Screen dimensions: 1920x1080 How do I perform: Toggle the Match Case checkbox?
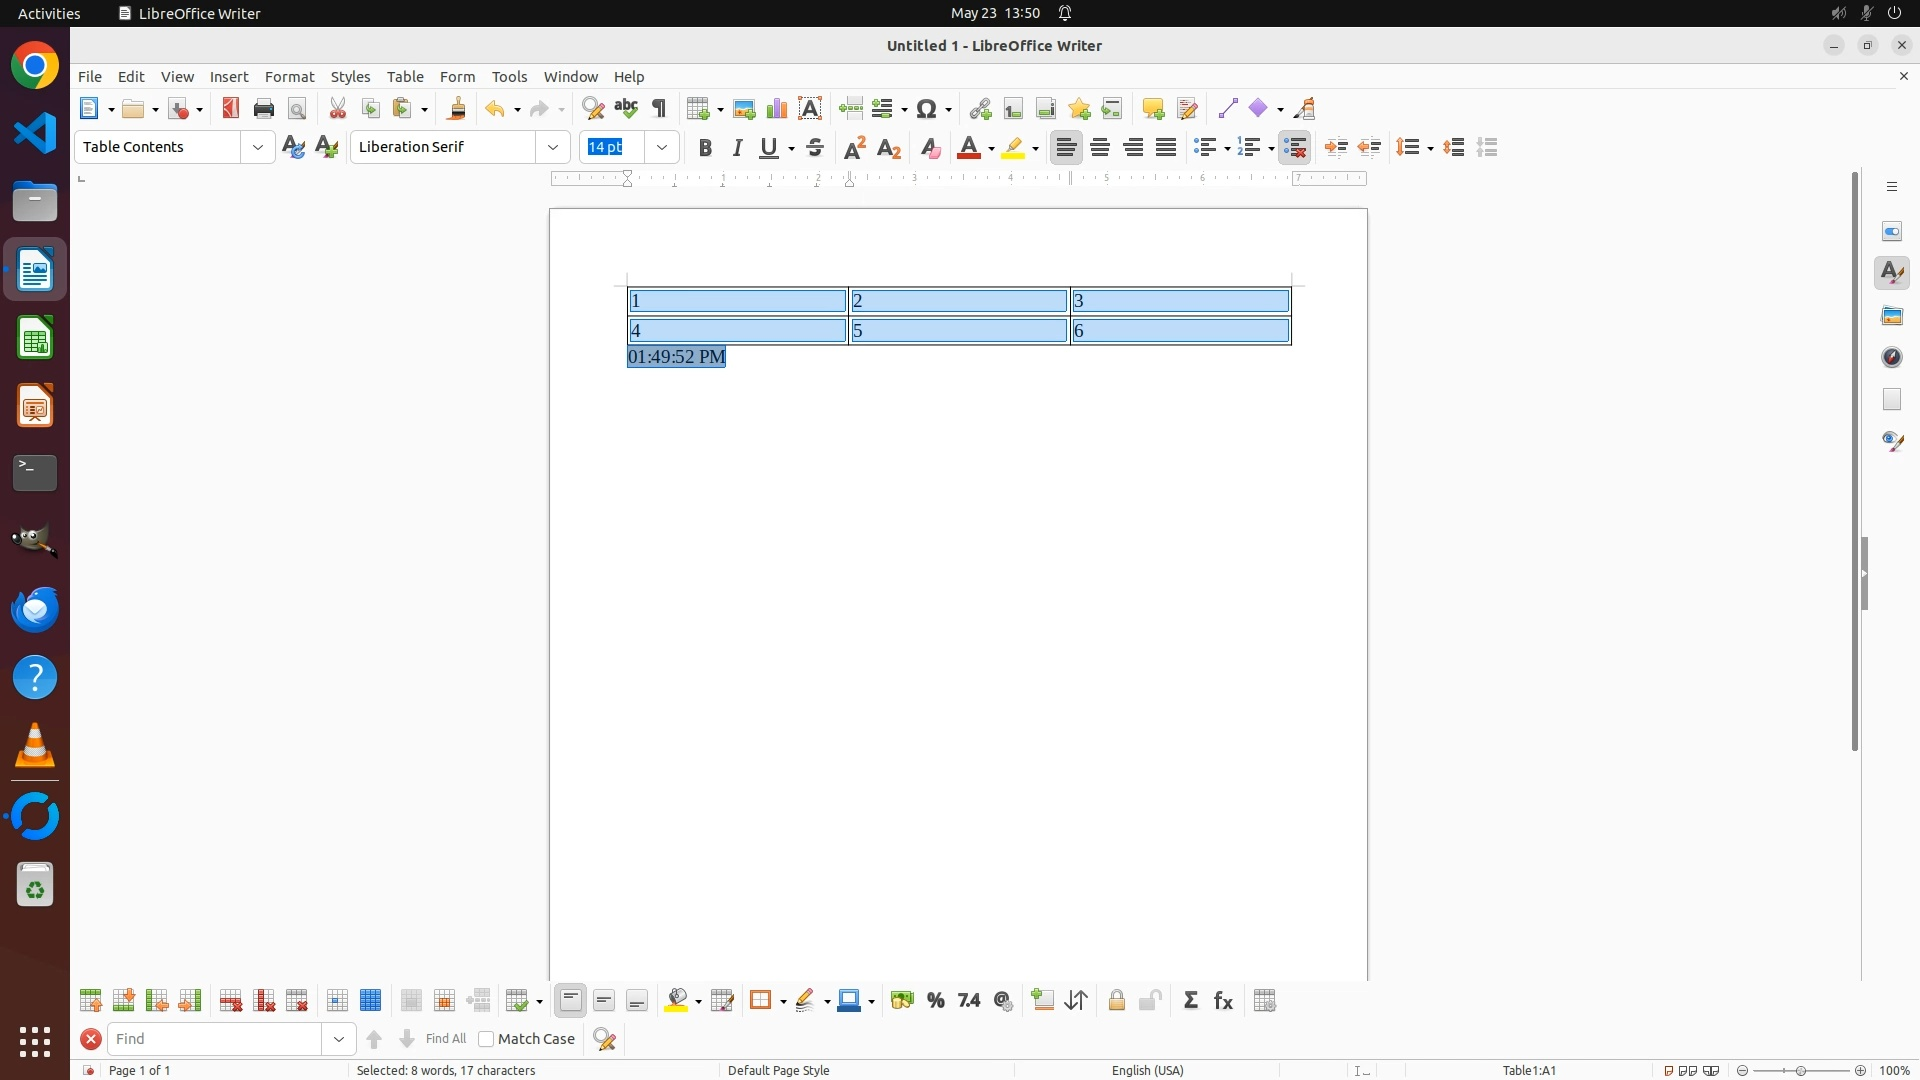pyautogui.click(x=487, y=1039)
